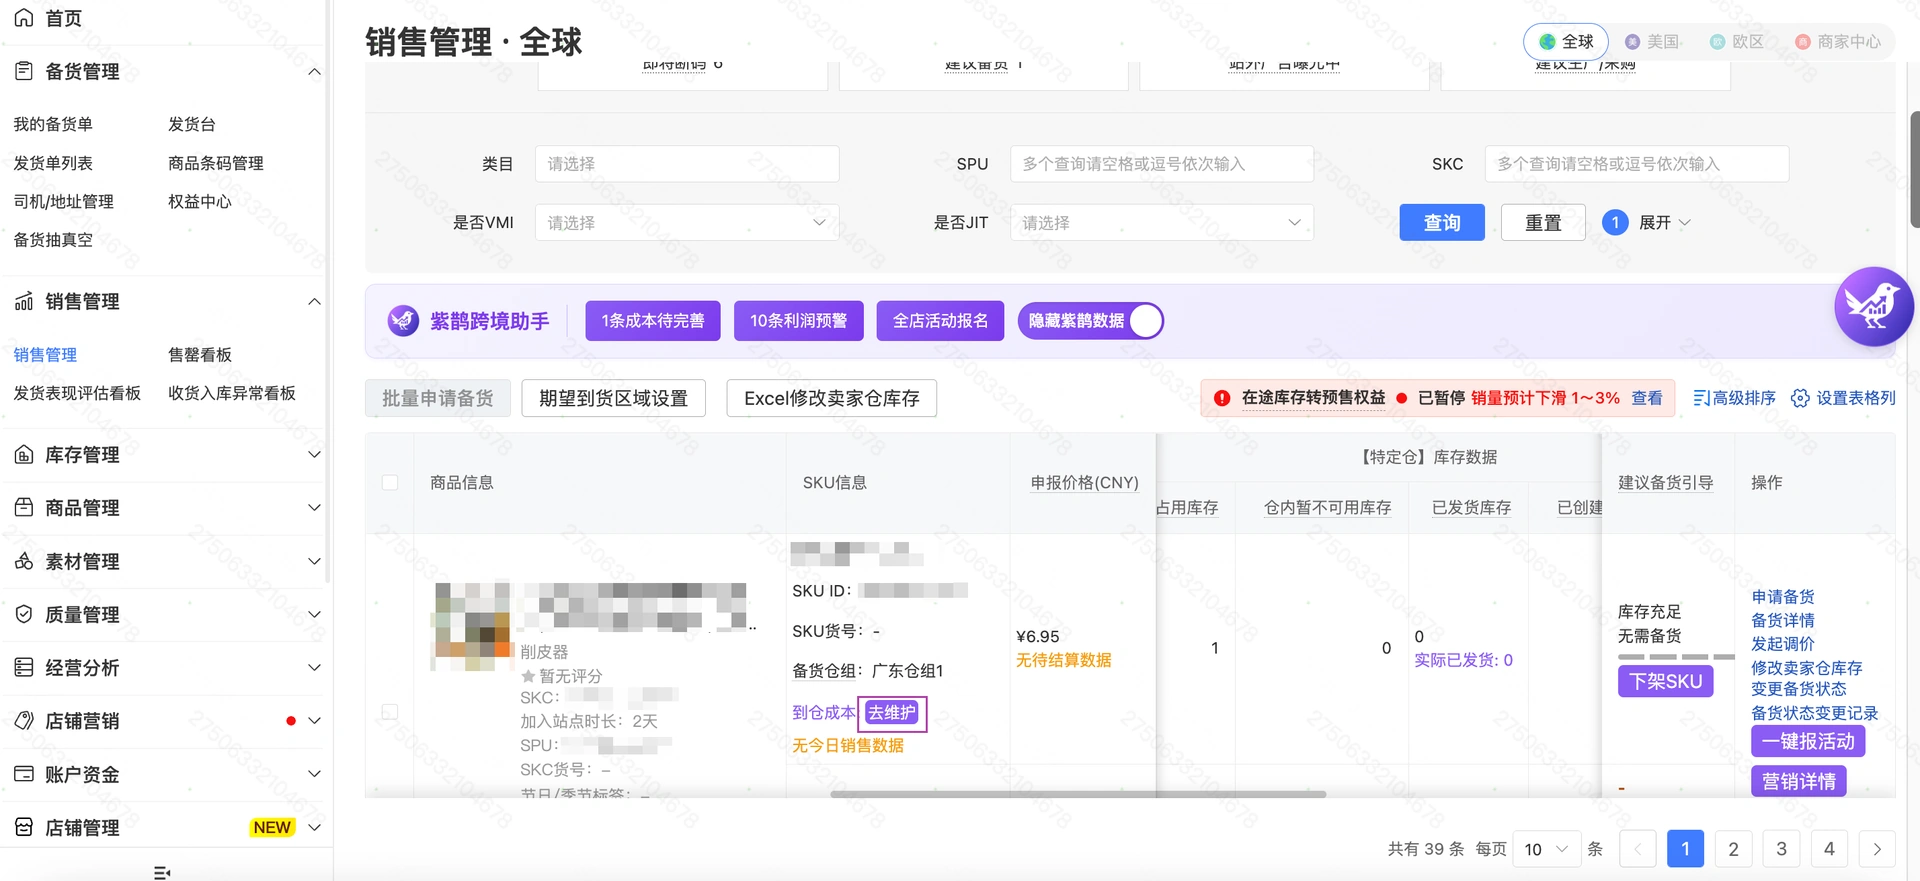Click the 10条利润预警 button
The image size is (1920, 881).
pyautogui.click(x=798, y=321)
